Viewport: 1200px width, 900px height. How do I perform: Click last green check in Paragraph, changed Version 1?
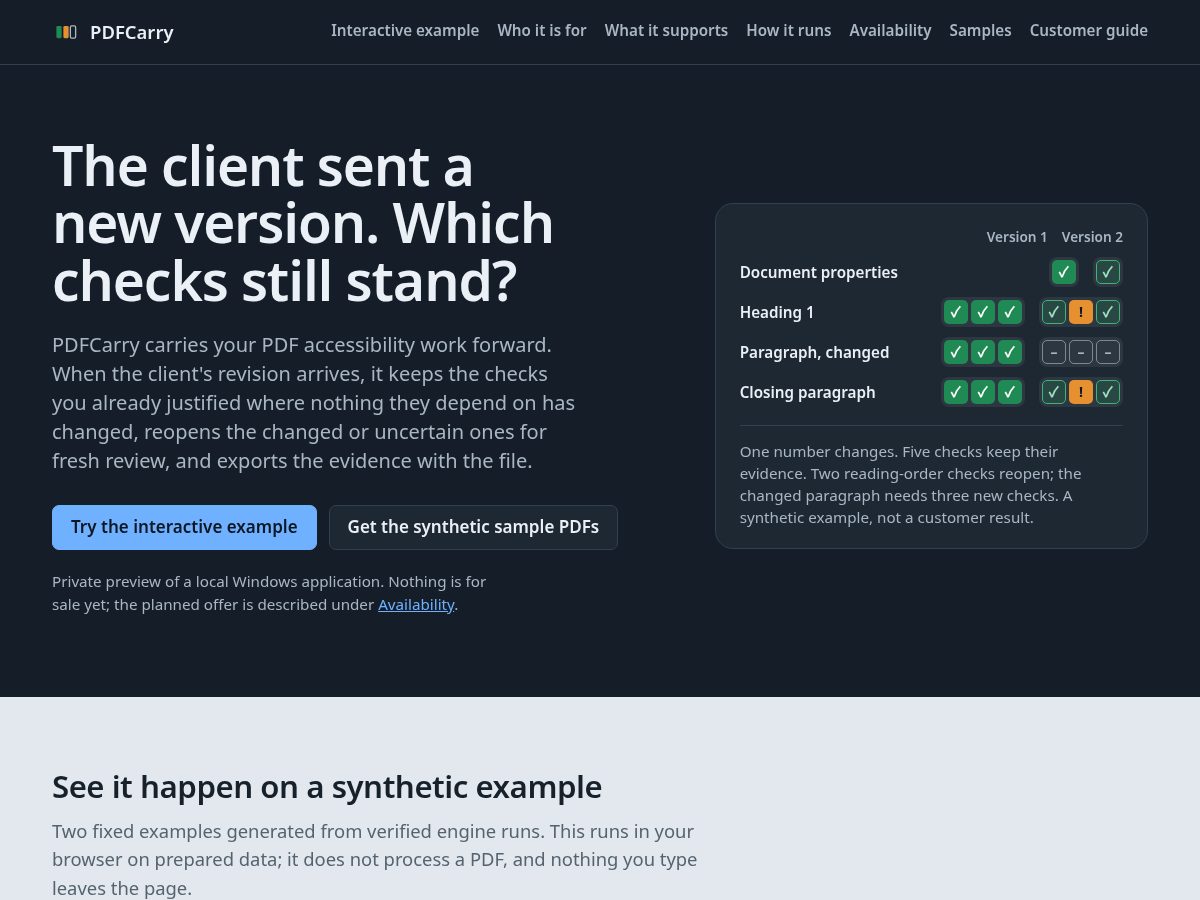(x=1010, y=352)
